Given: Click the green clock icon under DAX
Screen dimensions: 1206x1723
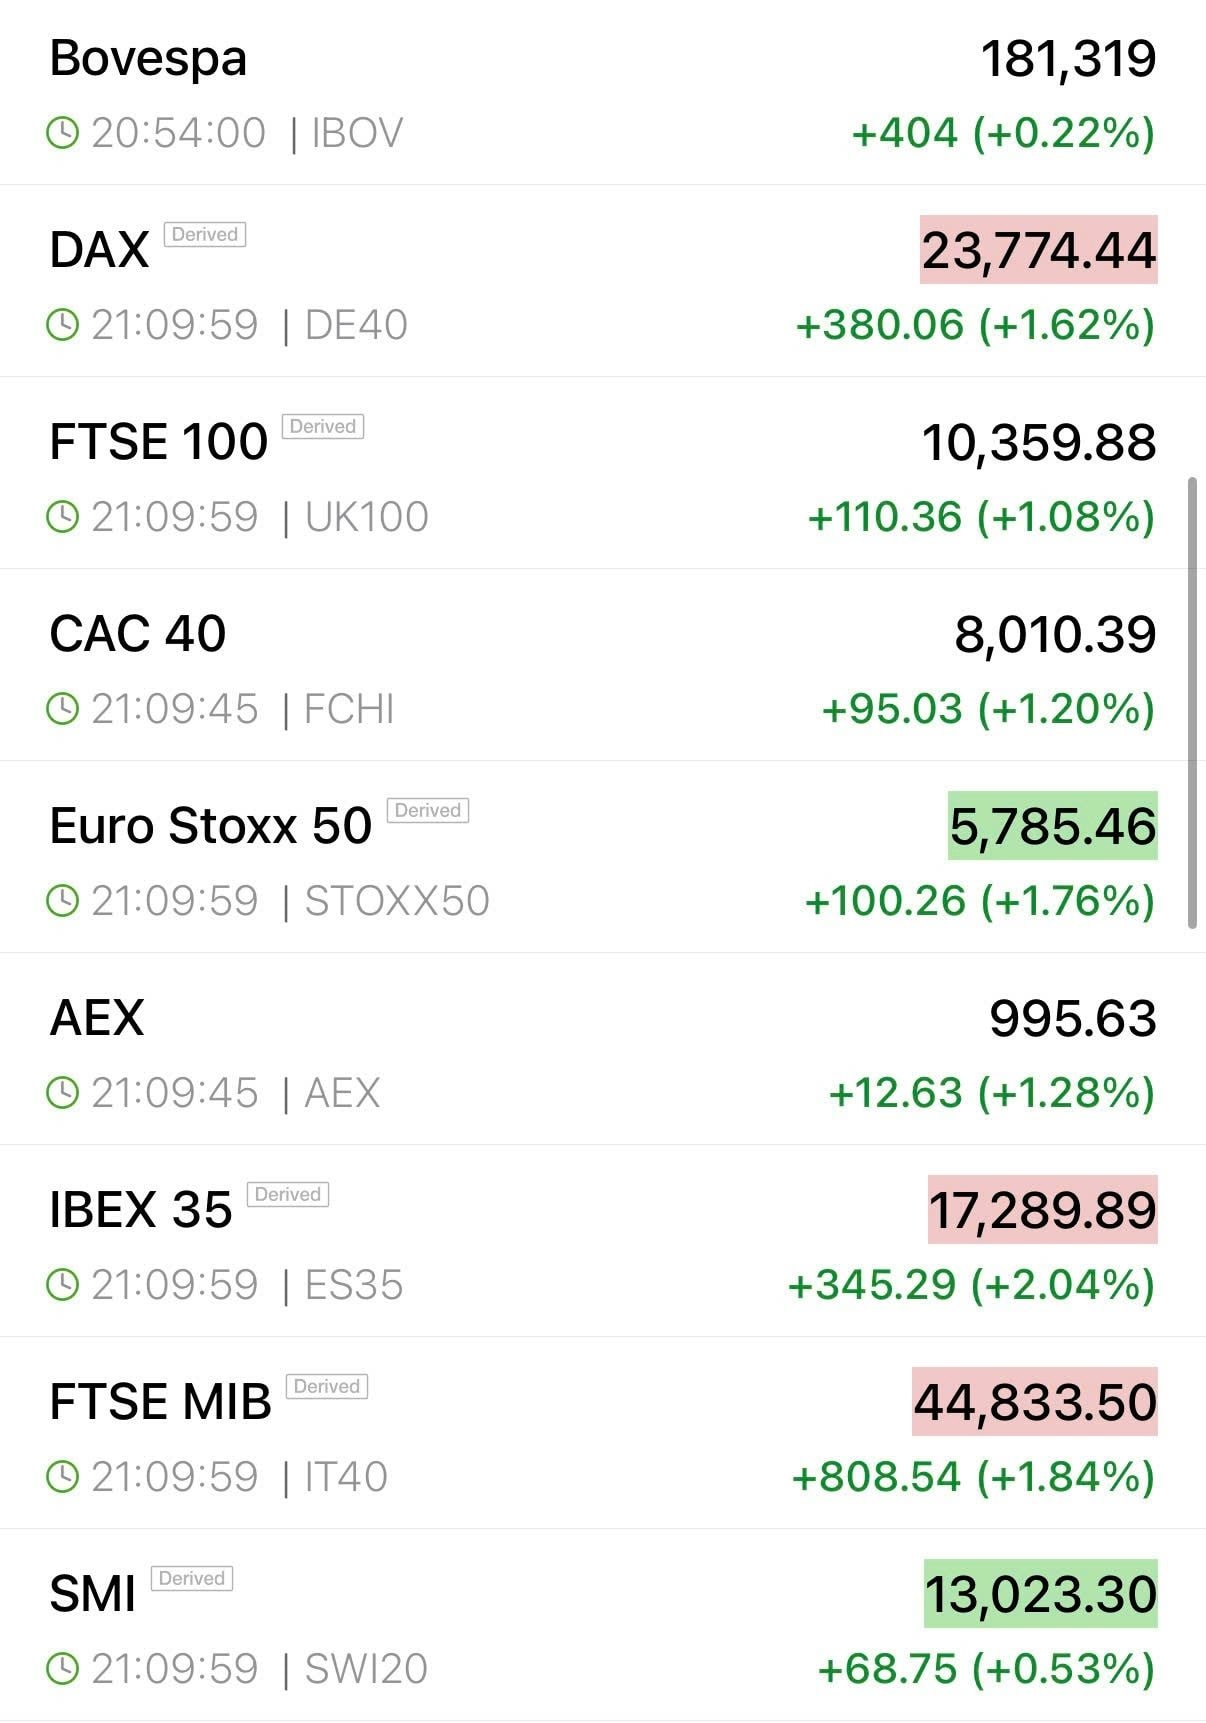Looking at the screenshot, I should 62,325.
